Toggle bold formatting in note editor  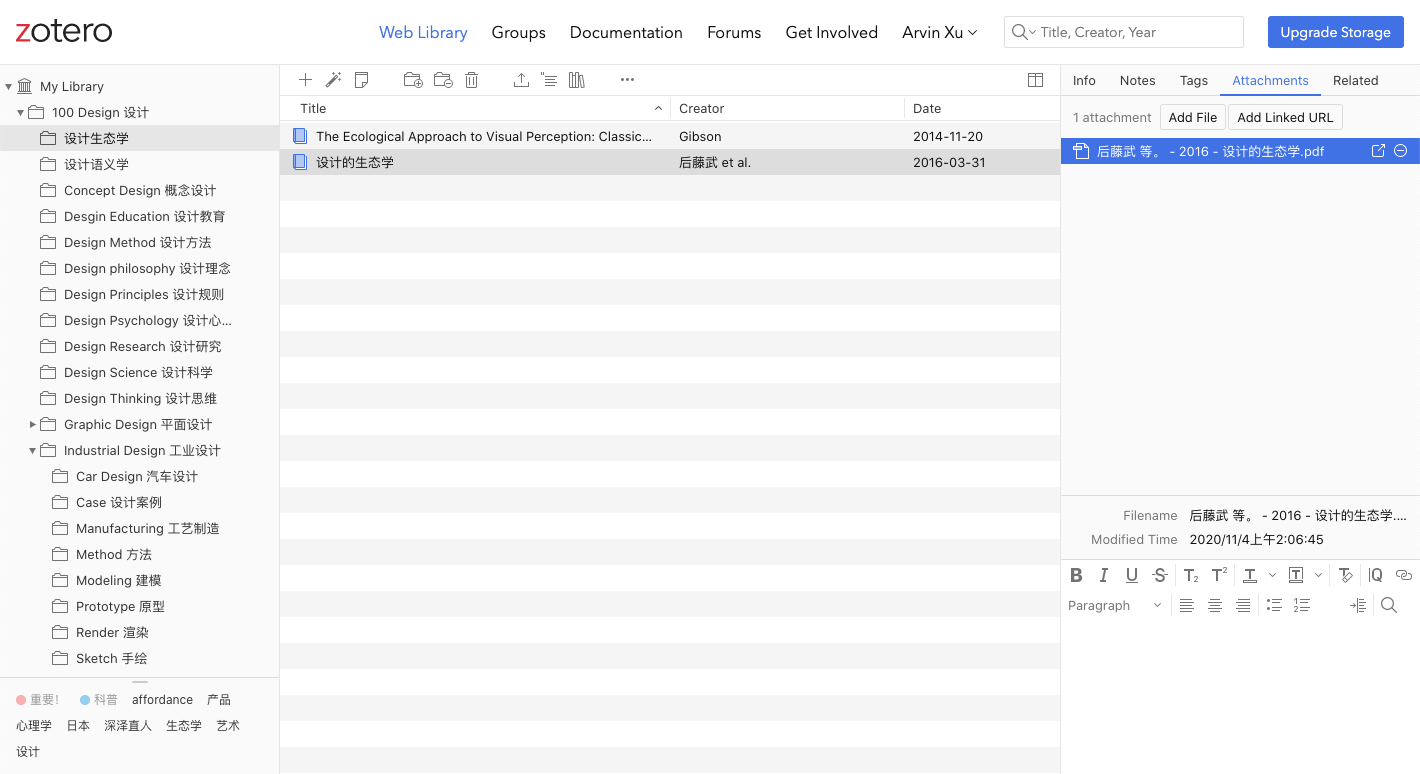[1076, 575]
